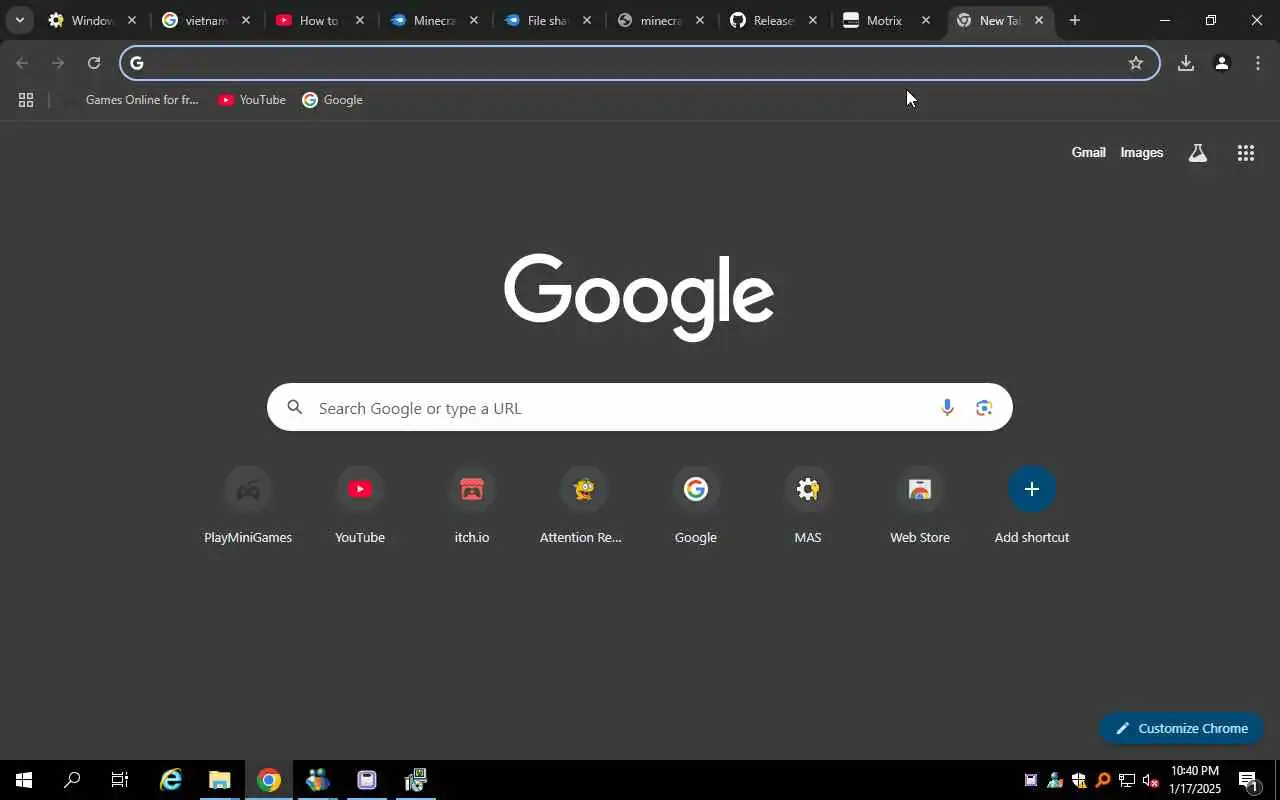1280x800 pixels.
Task: Open the Chrome profile menu
Action: (1221, 63)
